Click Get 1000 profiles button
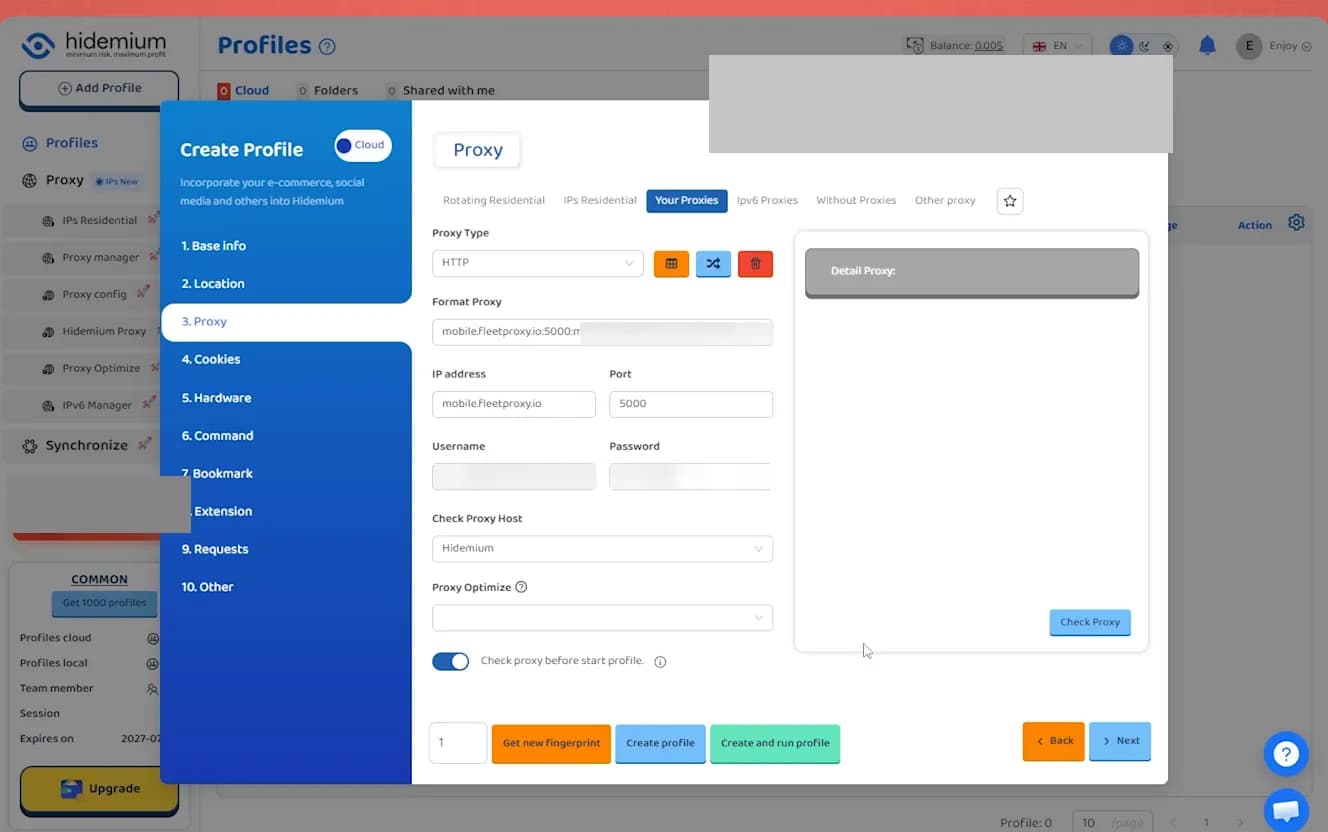 click(105, 603)
